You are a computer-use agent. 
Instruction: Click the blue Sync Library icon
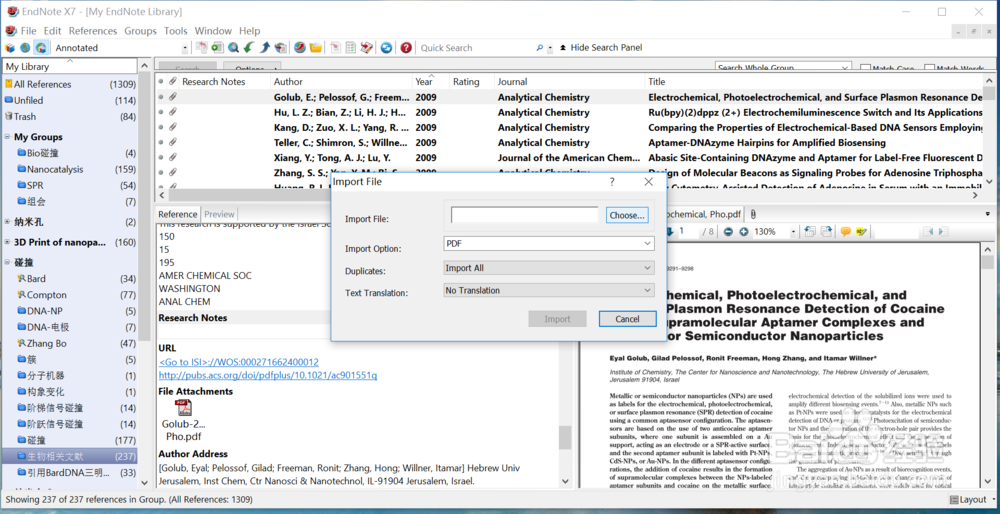click(x=386, y=48)
